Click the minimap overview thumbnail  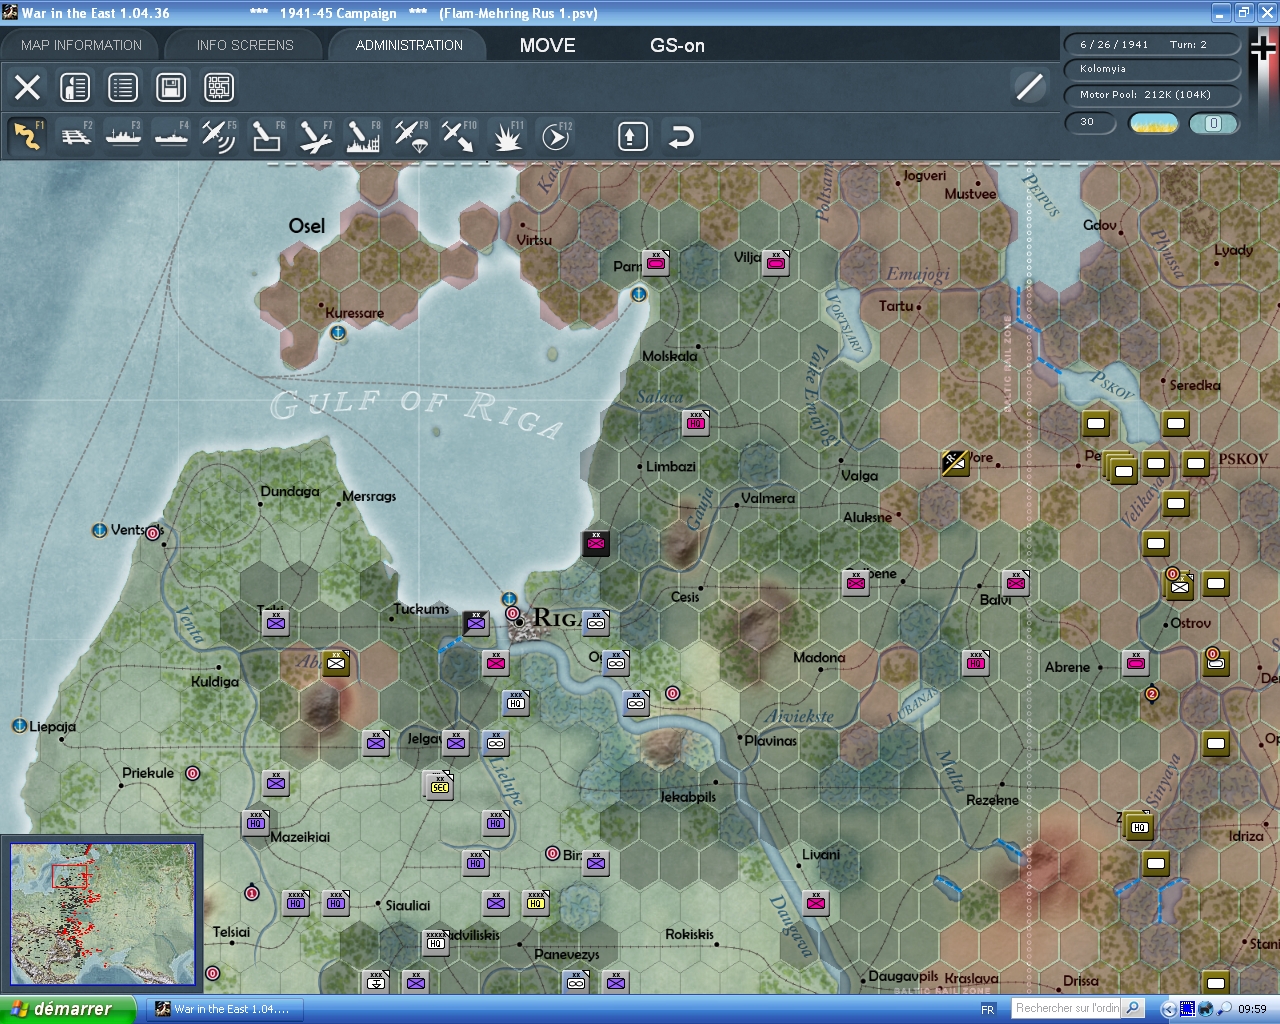[x=102, y=914]
